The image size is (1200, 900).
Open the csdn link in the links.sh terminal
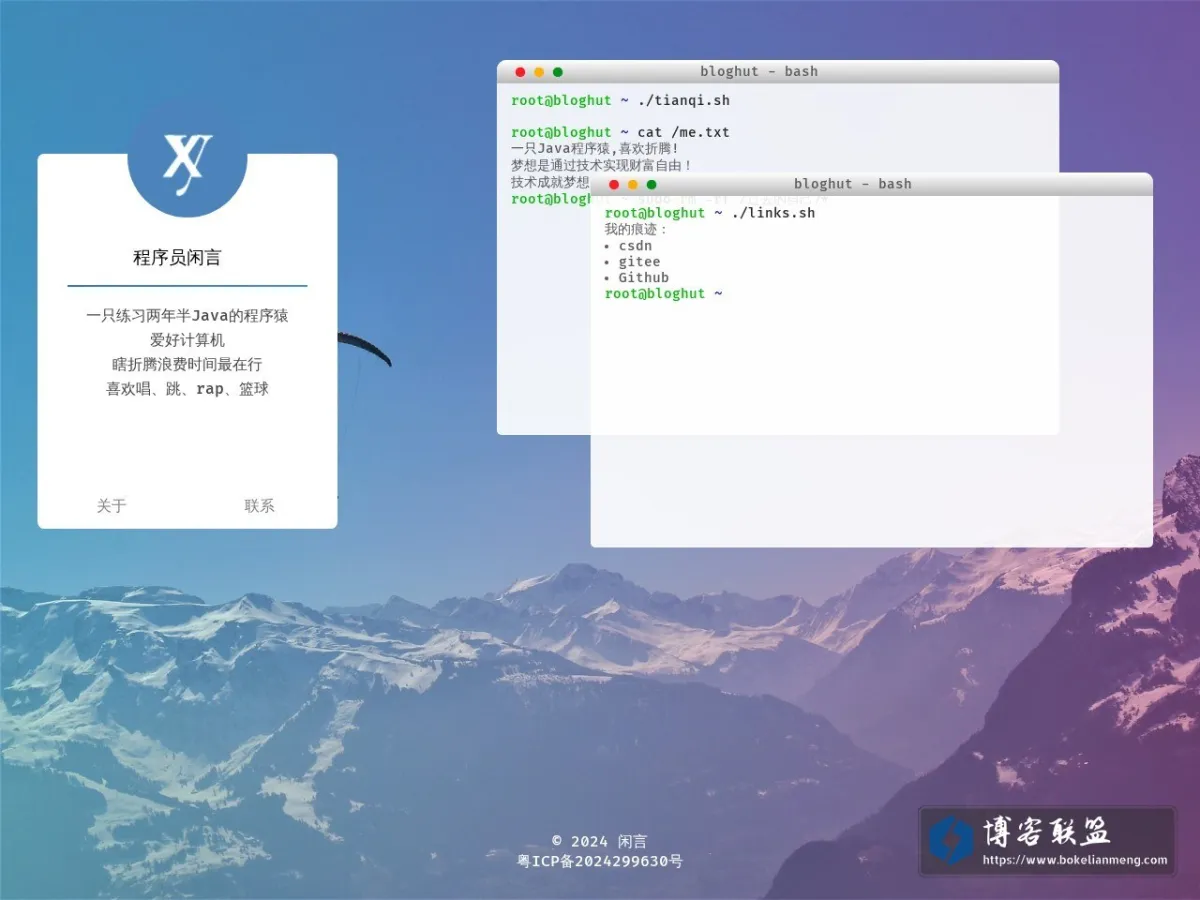tap(635, 246)
